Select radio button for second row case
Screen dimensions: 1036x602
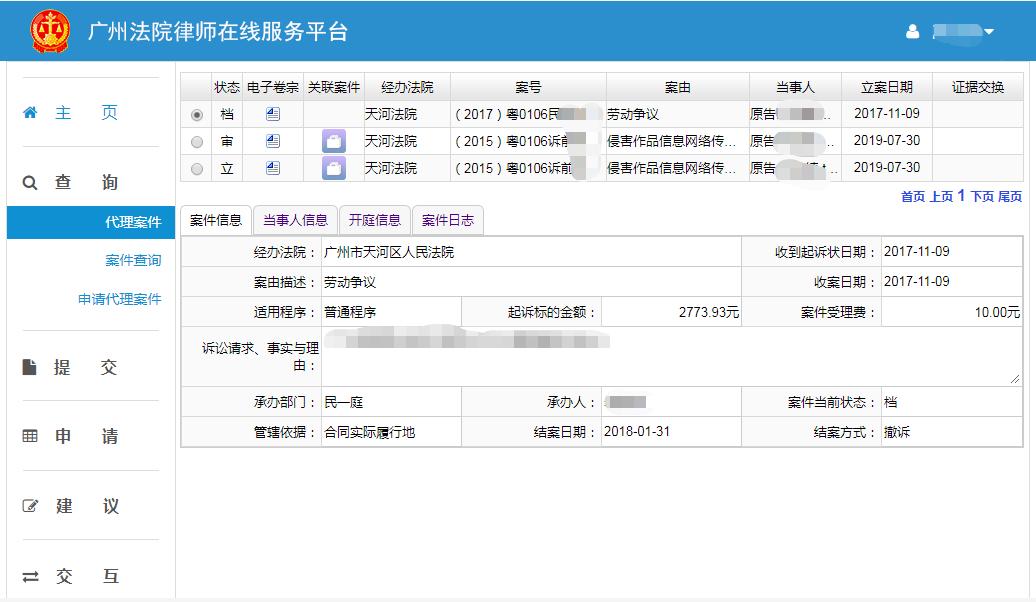click(196, 142)
